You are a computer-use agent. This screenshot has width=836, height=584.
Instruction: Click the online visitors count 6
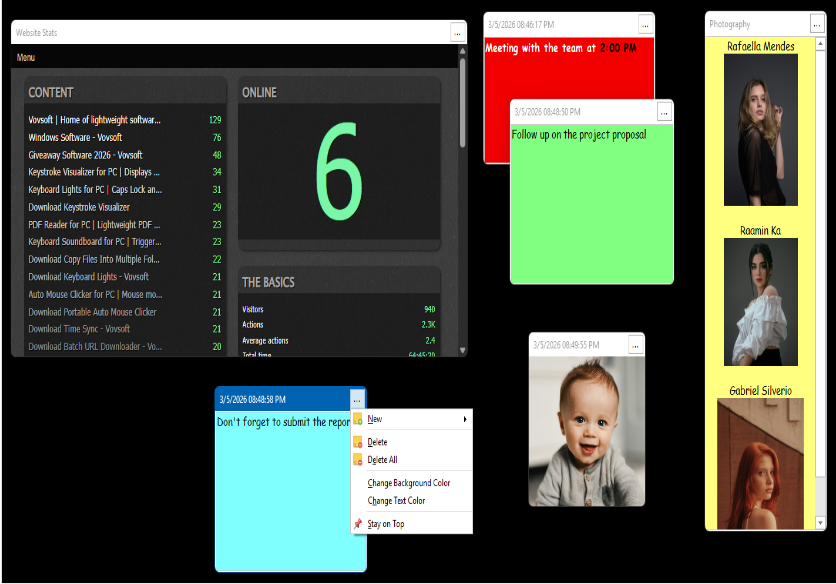pos(340,172)
